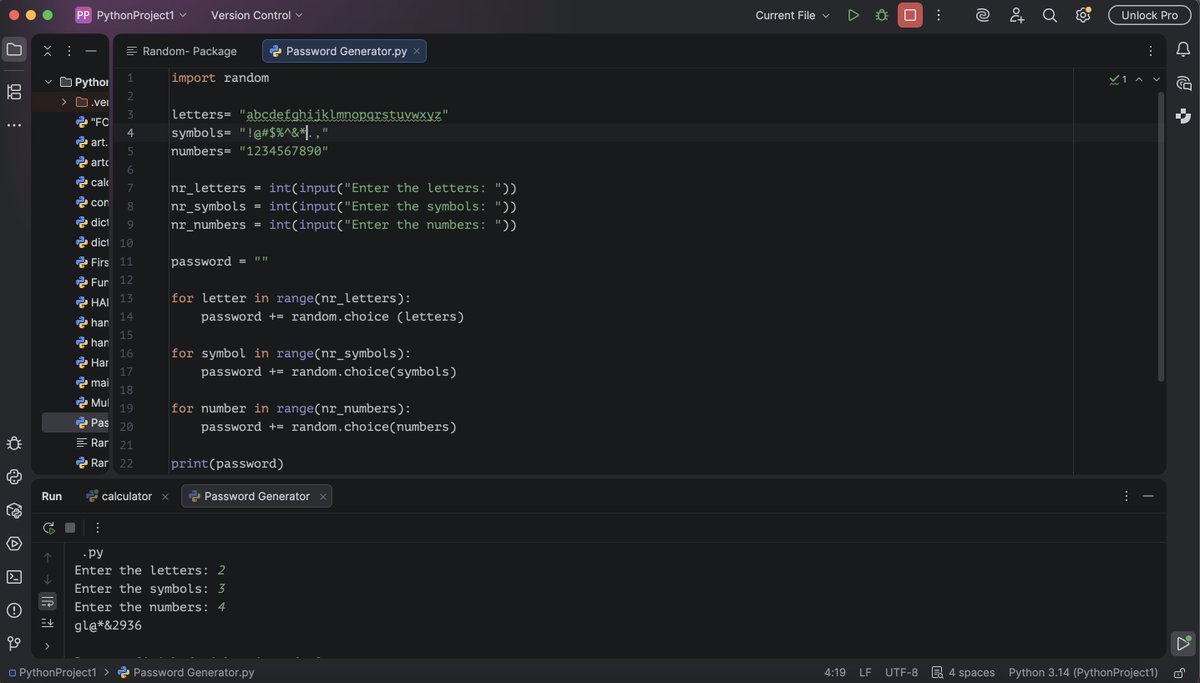Change the UTF-8 file encoding
Screen dimensions: 1200x683
click(901, 672)
